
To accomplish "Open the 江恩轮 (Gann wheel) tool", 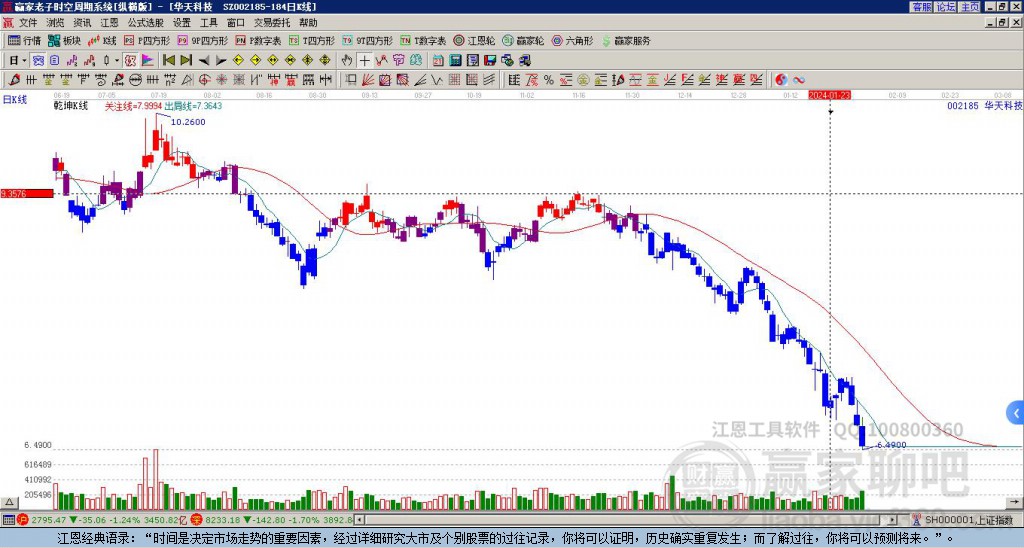I will [474, 40].
